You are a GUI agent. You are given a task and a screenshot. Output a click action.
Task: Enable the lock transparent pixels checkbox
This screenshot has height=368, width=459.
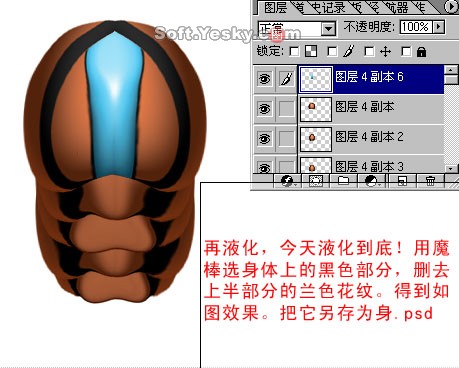click(x=294, y=52)
